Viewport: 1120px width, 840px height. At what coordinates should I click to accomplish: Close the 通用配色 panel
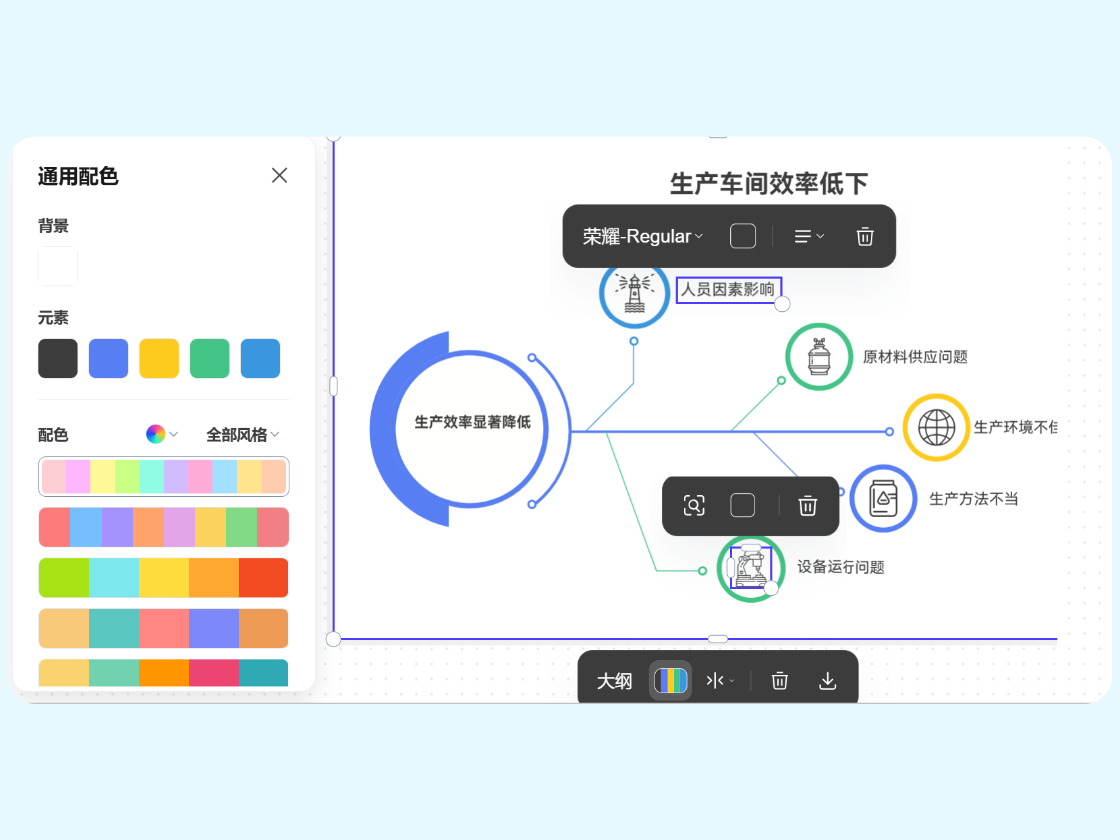point(279,175)
